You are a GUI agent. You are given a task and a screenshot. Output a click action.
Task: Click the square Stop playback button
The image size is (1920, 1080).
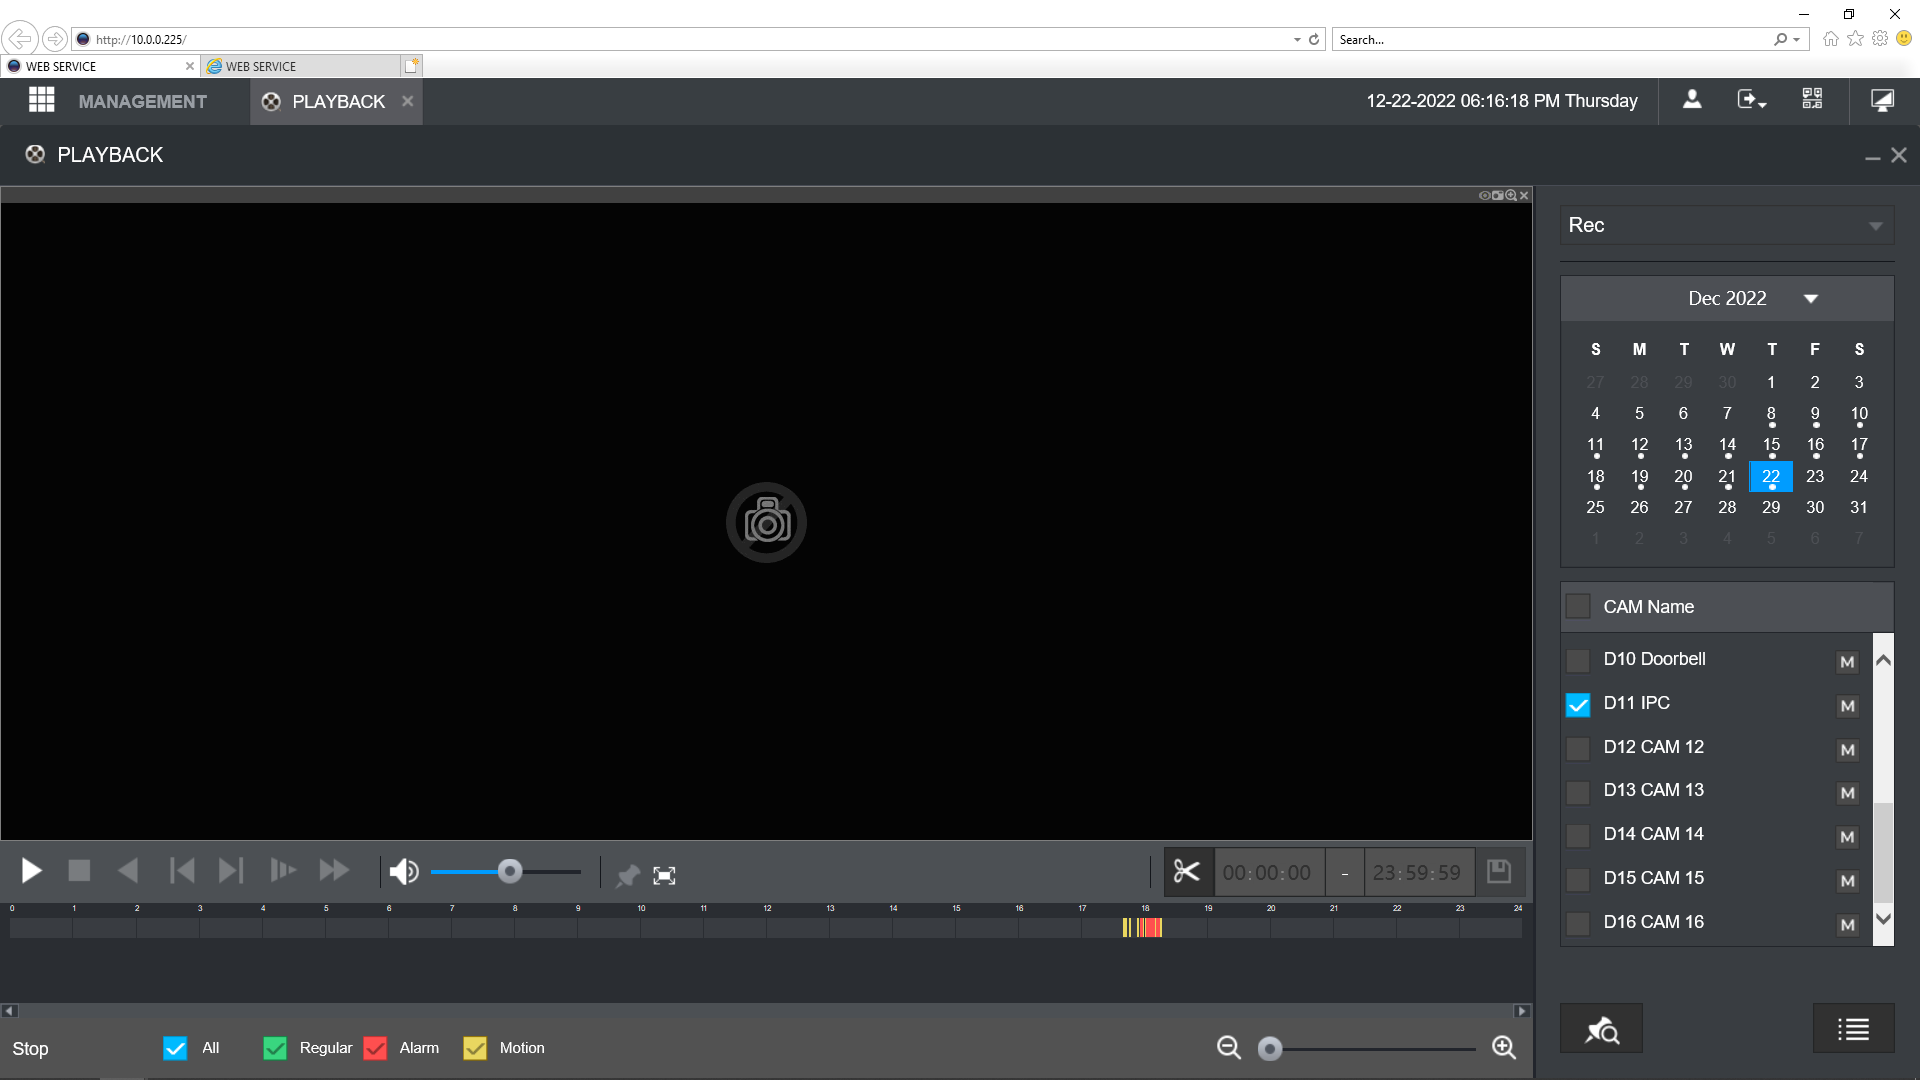coord(79,871)
